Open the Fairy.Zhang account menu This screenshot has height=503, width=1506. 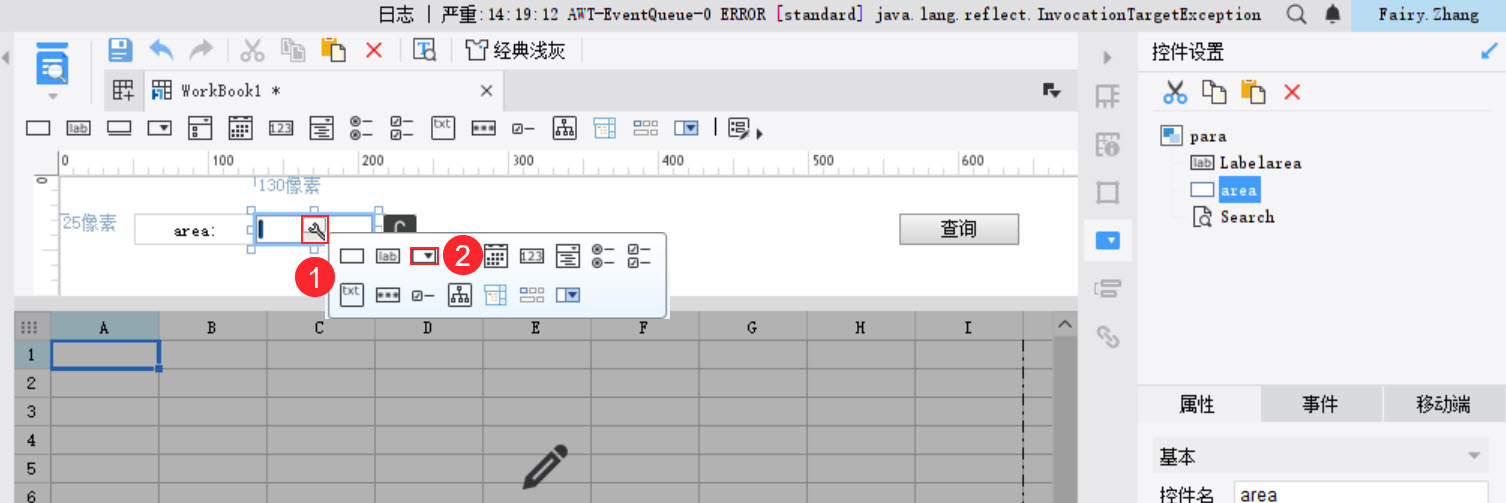(x=1428, y=14)
